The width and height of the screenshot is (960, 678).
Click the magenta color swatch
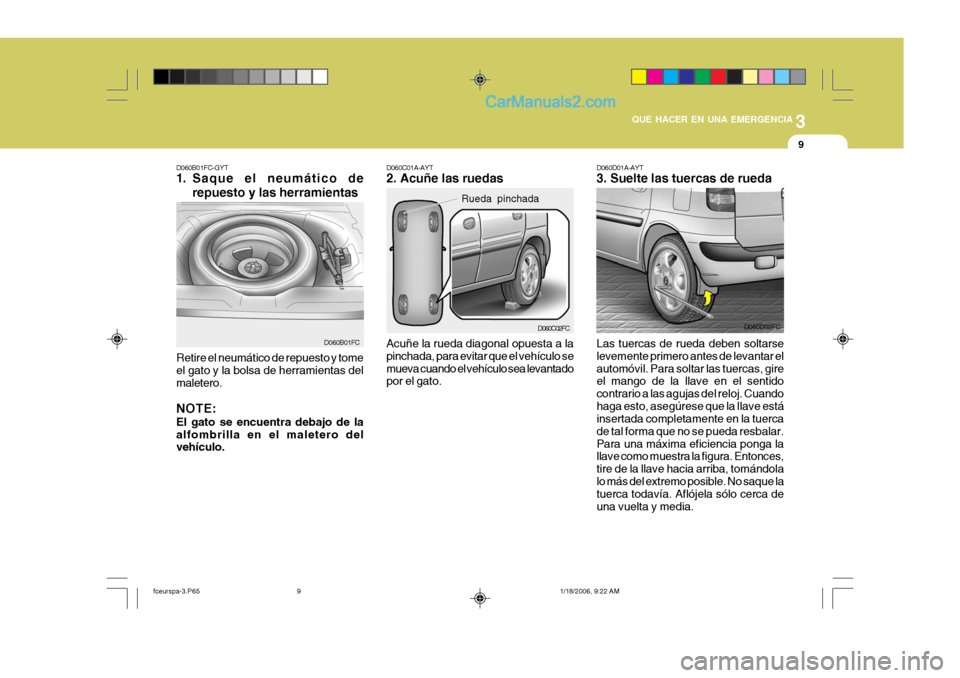(x=655, y=77)
